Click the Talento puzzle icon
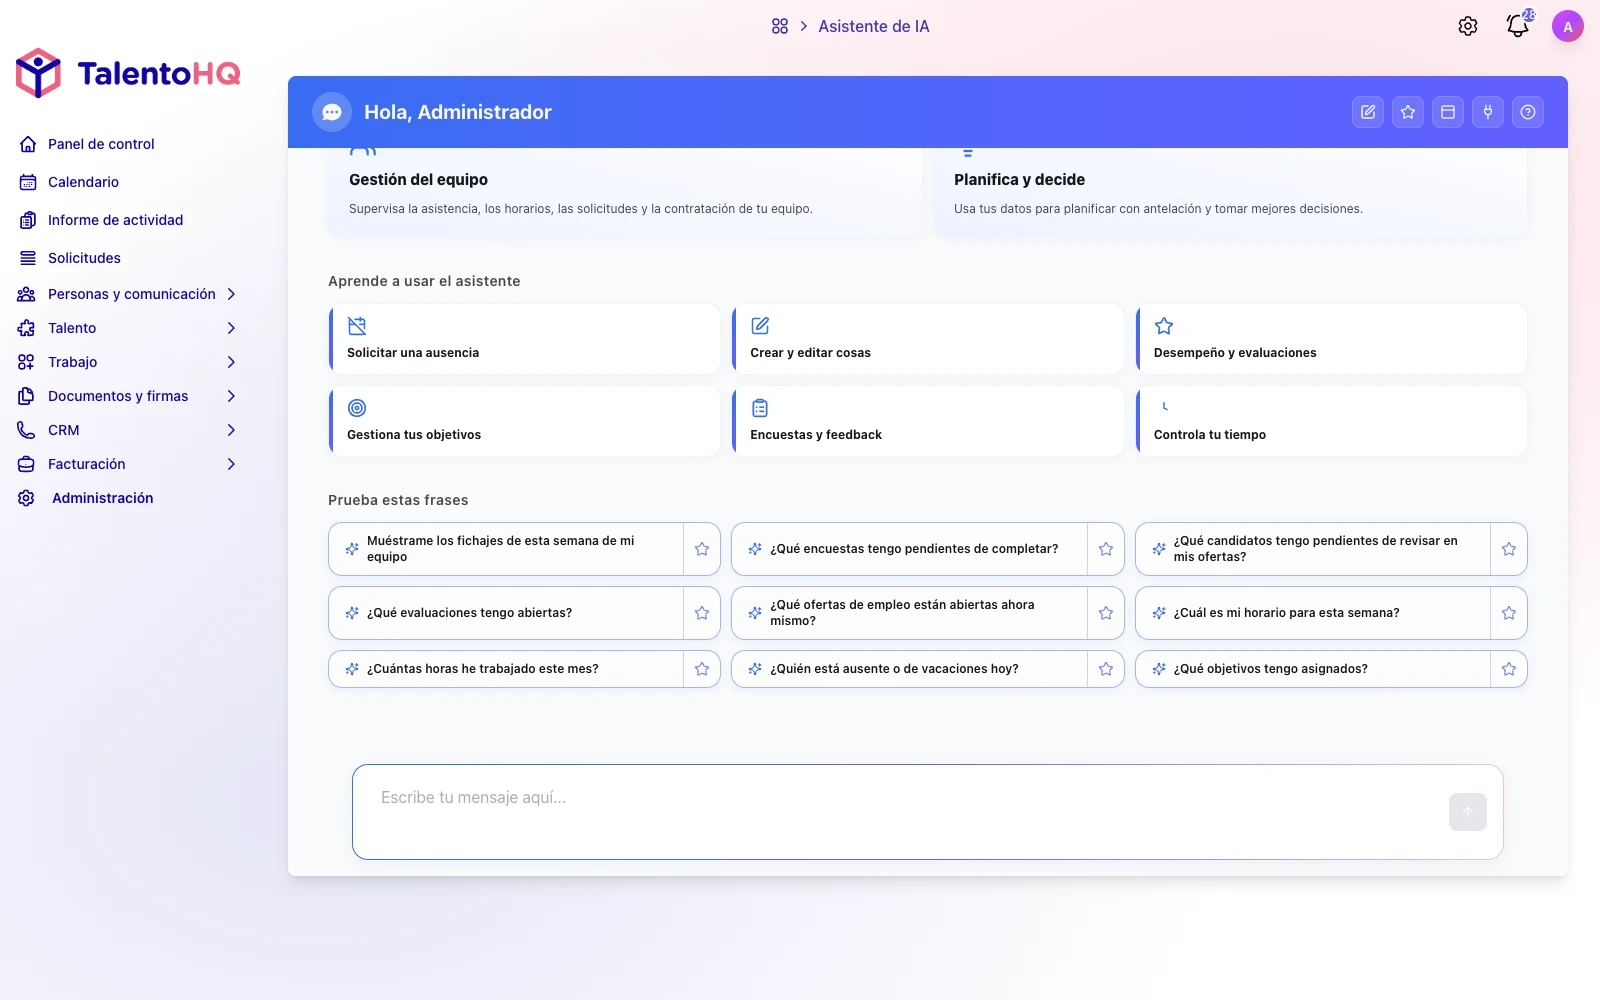1600x1000 pixels. (27, 328)
